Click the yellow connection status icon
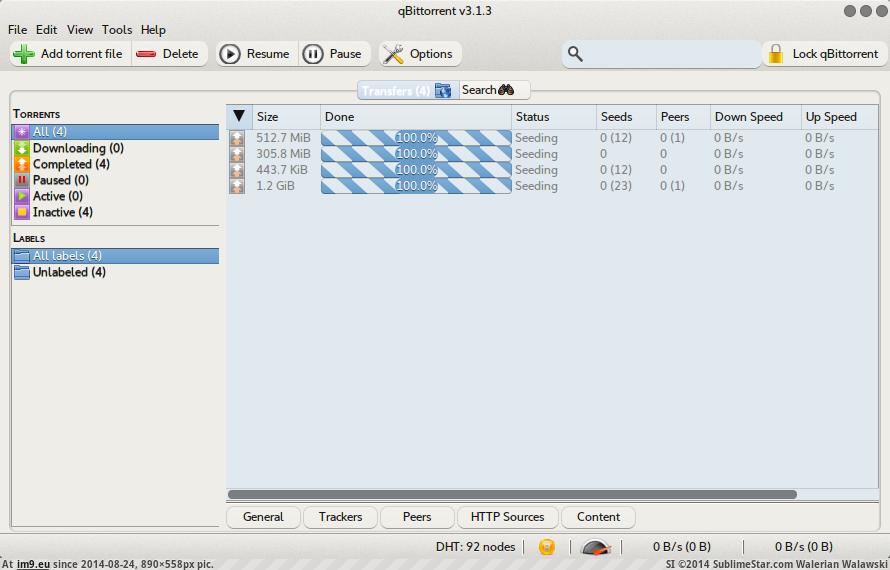The width and height of the screenshot is (890, 570). tap(547, 547)
